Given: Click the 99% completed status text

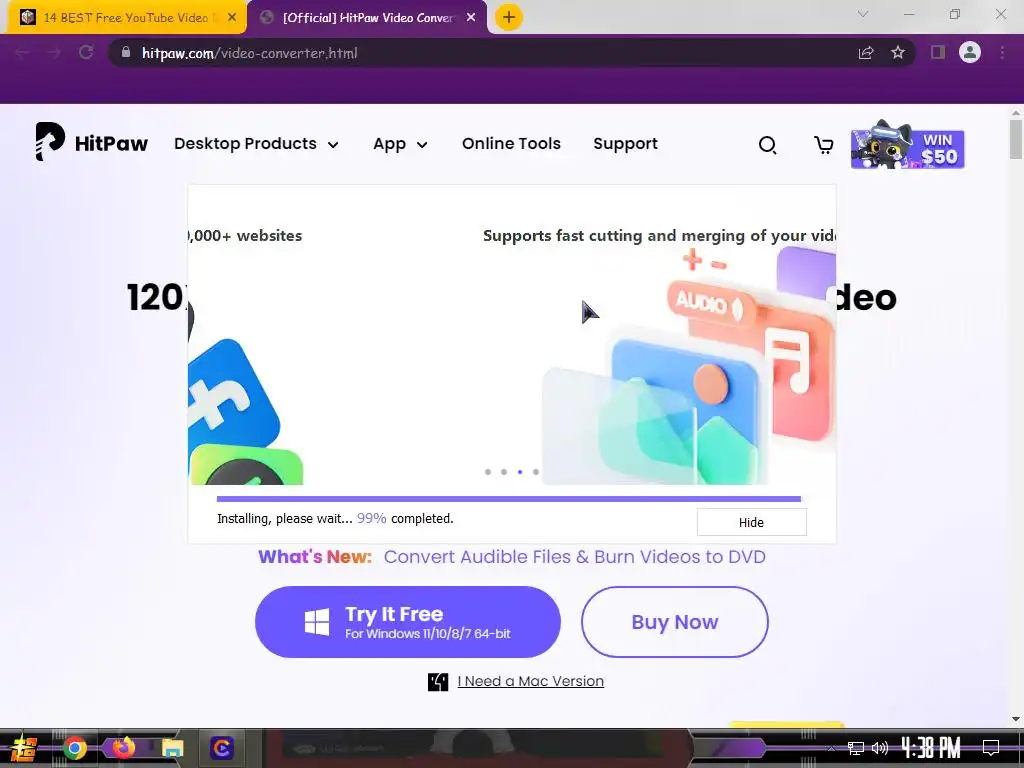Looking at the screenshot, I should click(x=405, y=519).
